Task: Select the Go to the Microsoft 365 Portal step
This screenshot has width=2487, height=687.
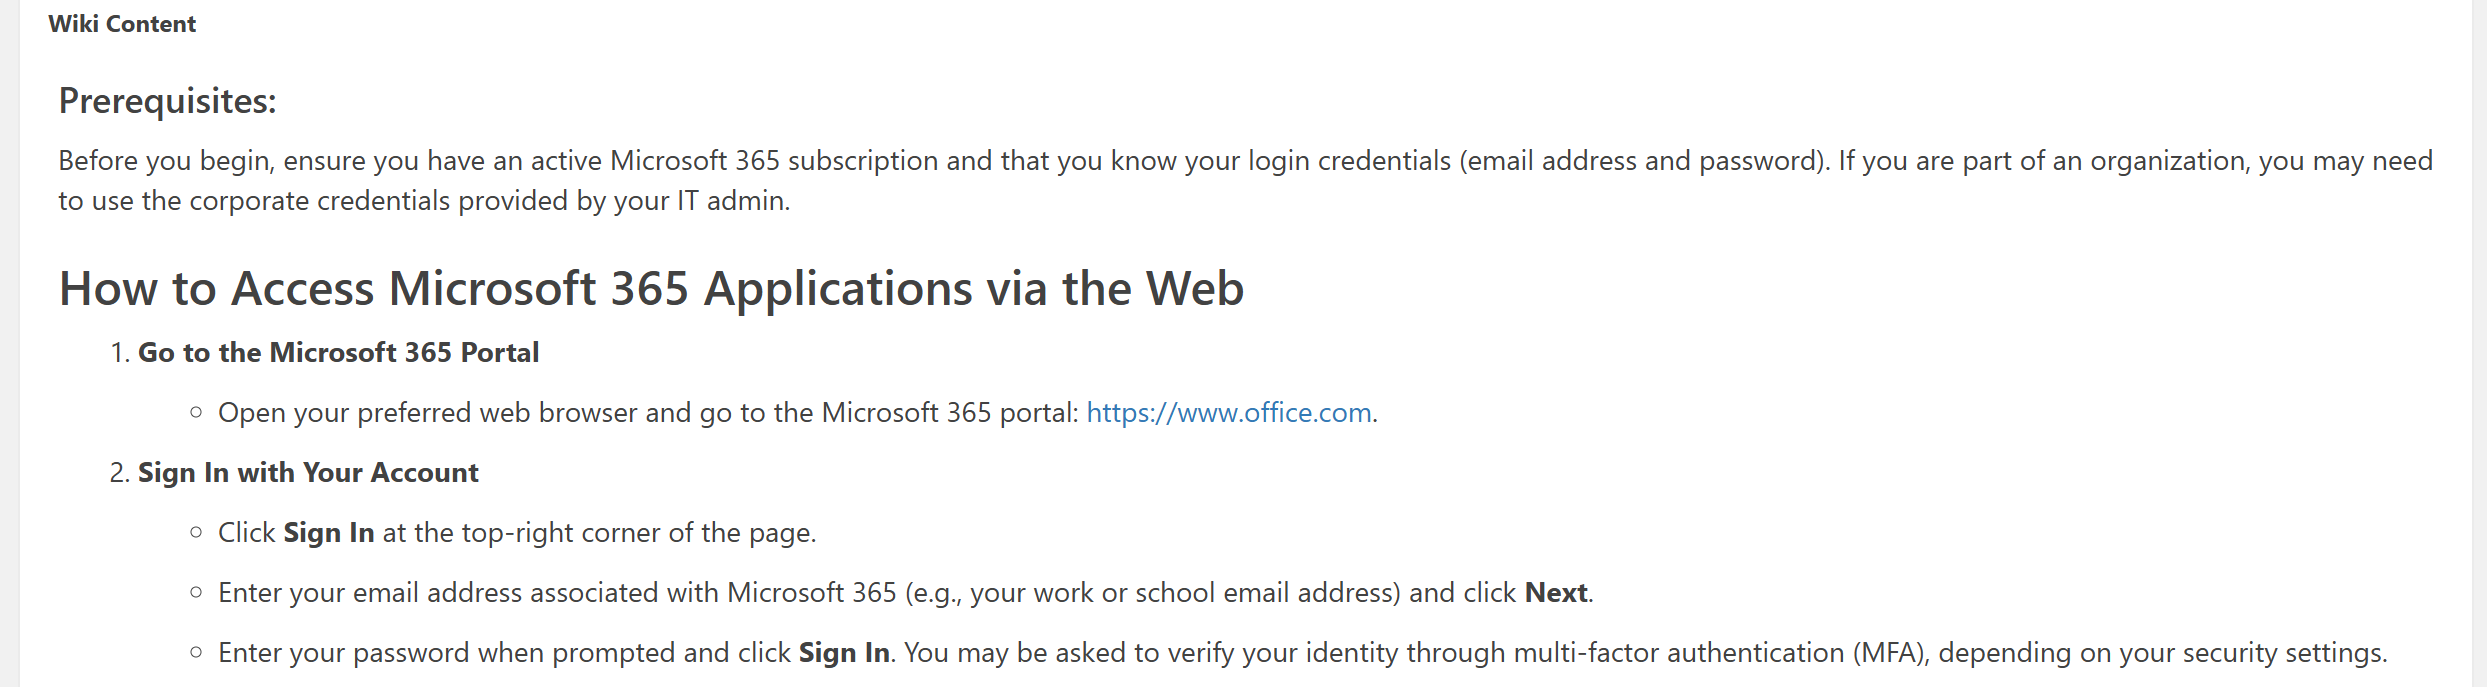Action: pos(338,353)
